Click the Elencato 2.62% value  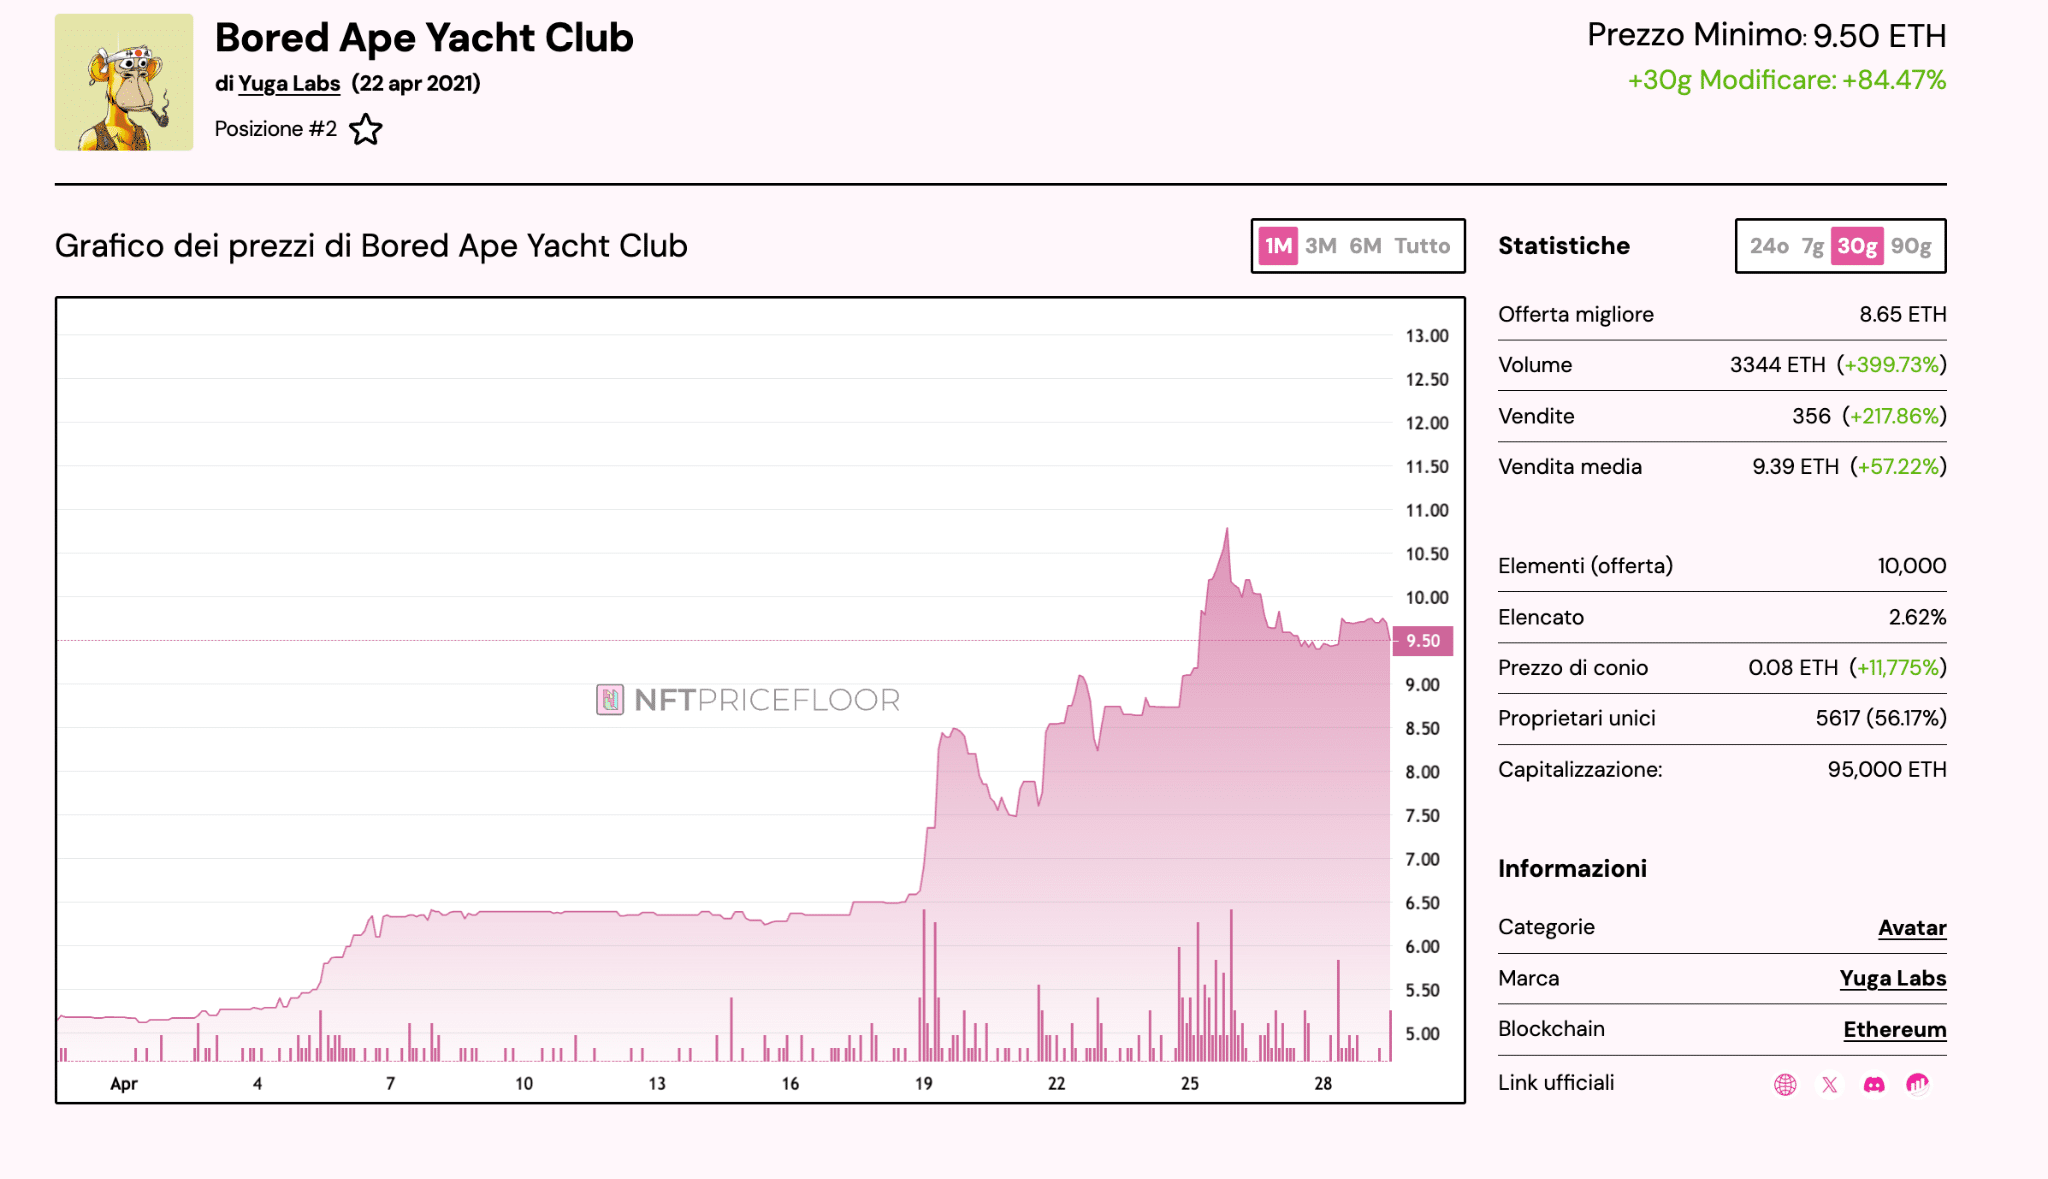1918,617
